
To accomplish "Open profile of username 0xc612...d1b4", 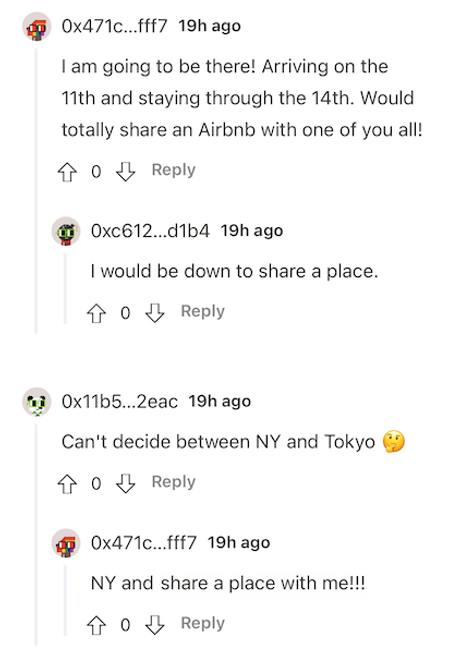I will [x=150, y=231].
